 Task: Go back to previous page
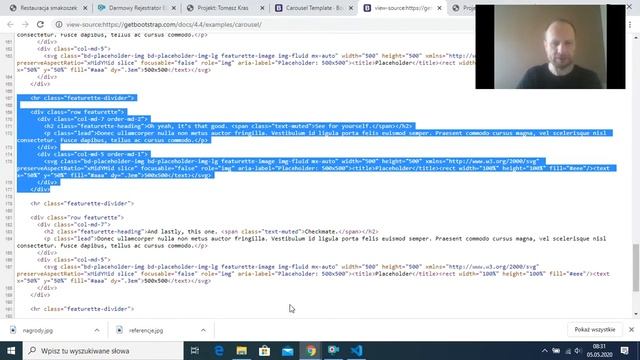point(11,24)
